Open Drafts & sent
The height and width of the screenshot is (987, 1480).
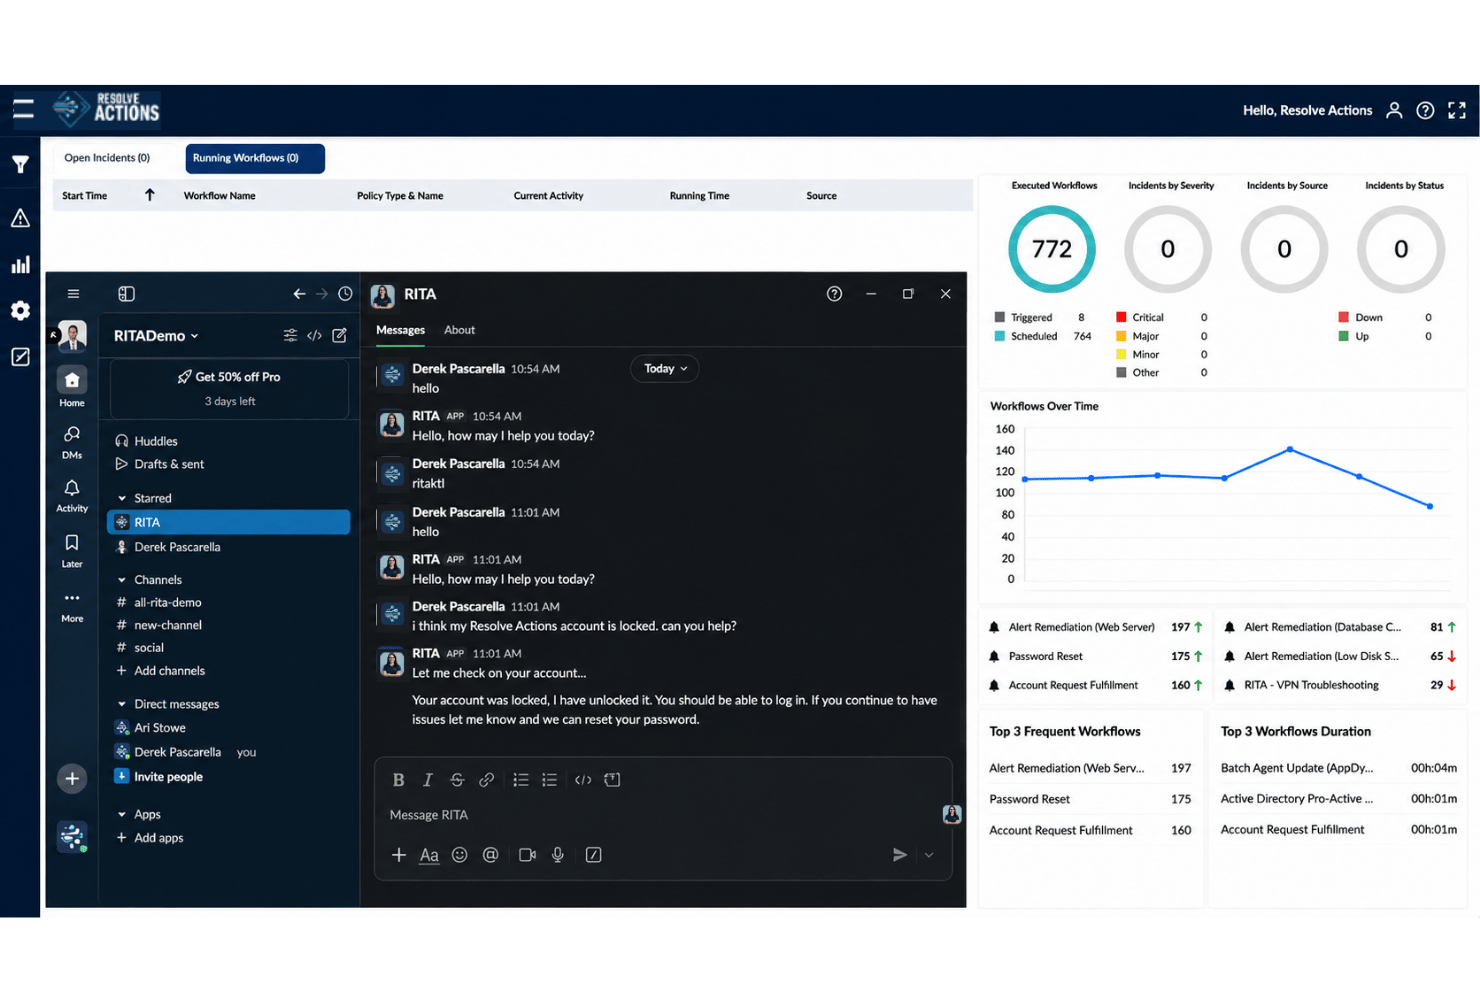[x=160, y=464]
